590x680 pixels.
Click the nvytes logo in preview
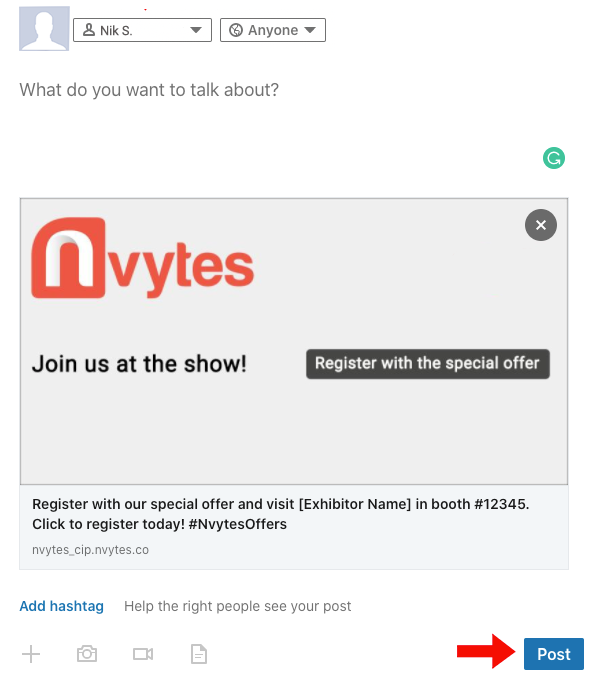pyautogui.click(x=142, y=258)
